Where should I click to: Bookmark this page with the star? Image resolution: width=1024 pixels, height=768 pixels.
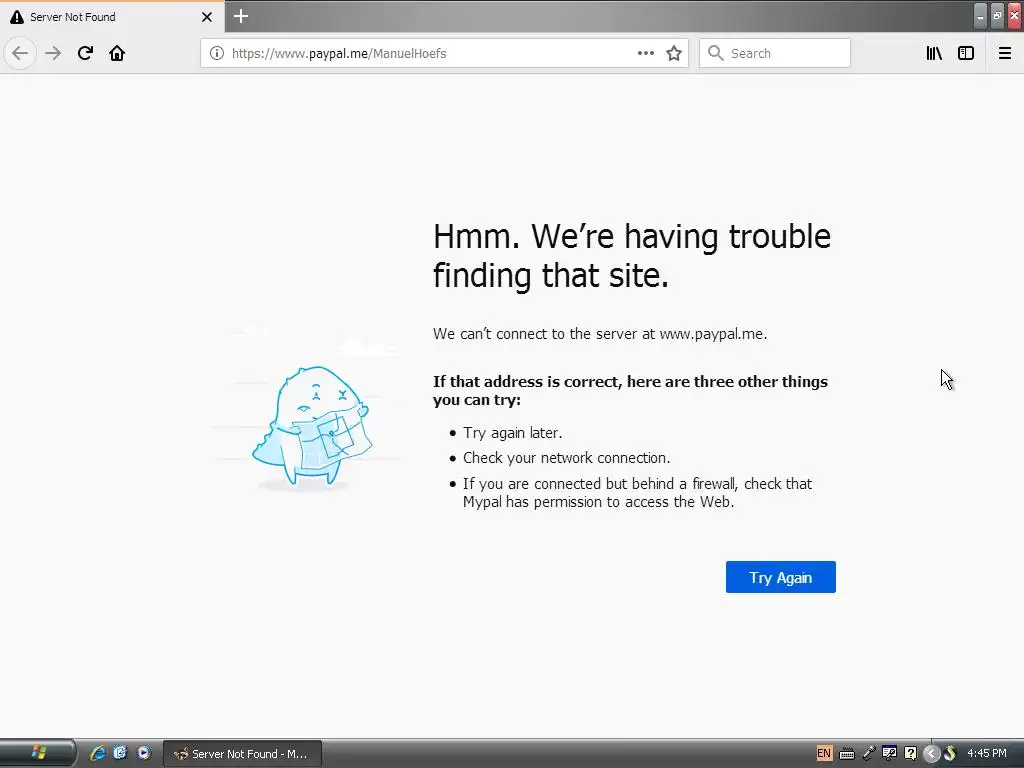click(674, 54)
